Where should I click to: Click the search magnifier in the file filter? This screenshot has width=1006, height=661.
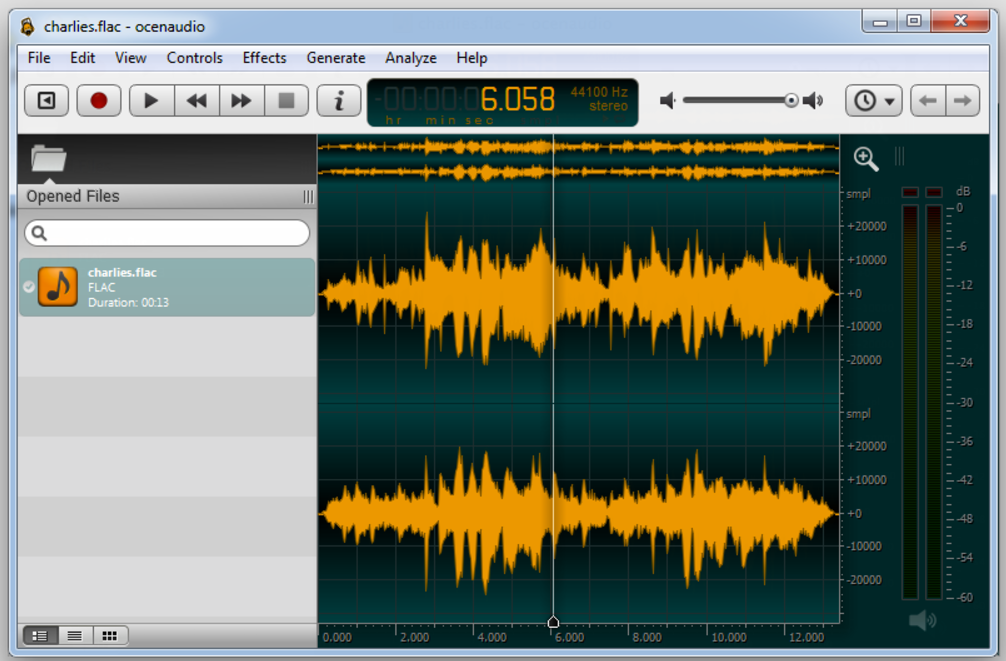(37, 232)
